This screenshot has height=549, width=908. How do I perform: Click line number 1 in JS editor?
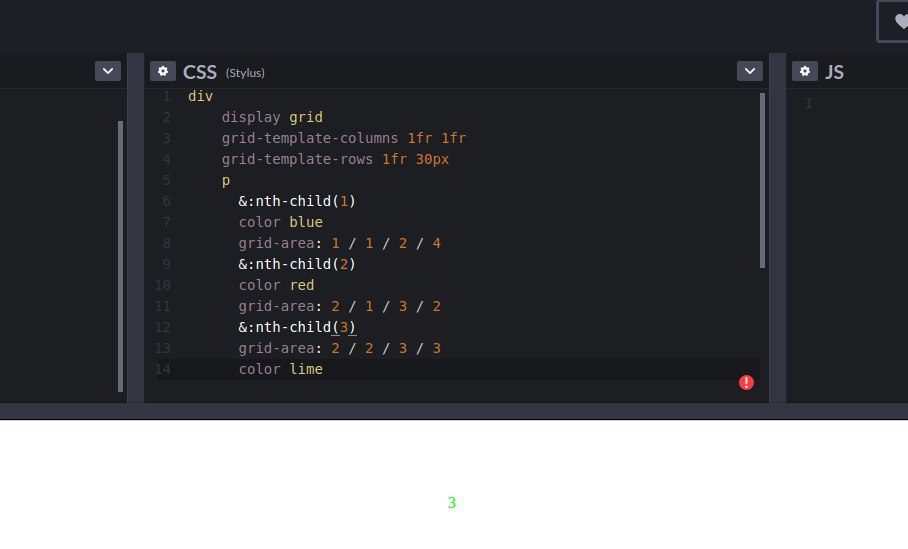pos(808,103)
